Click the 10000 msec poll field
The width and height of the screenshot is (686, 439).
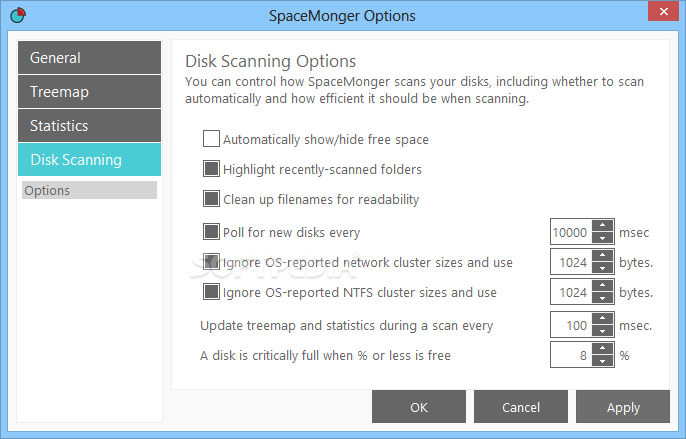[571, 232]
